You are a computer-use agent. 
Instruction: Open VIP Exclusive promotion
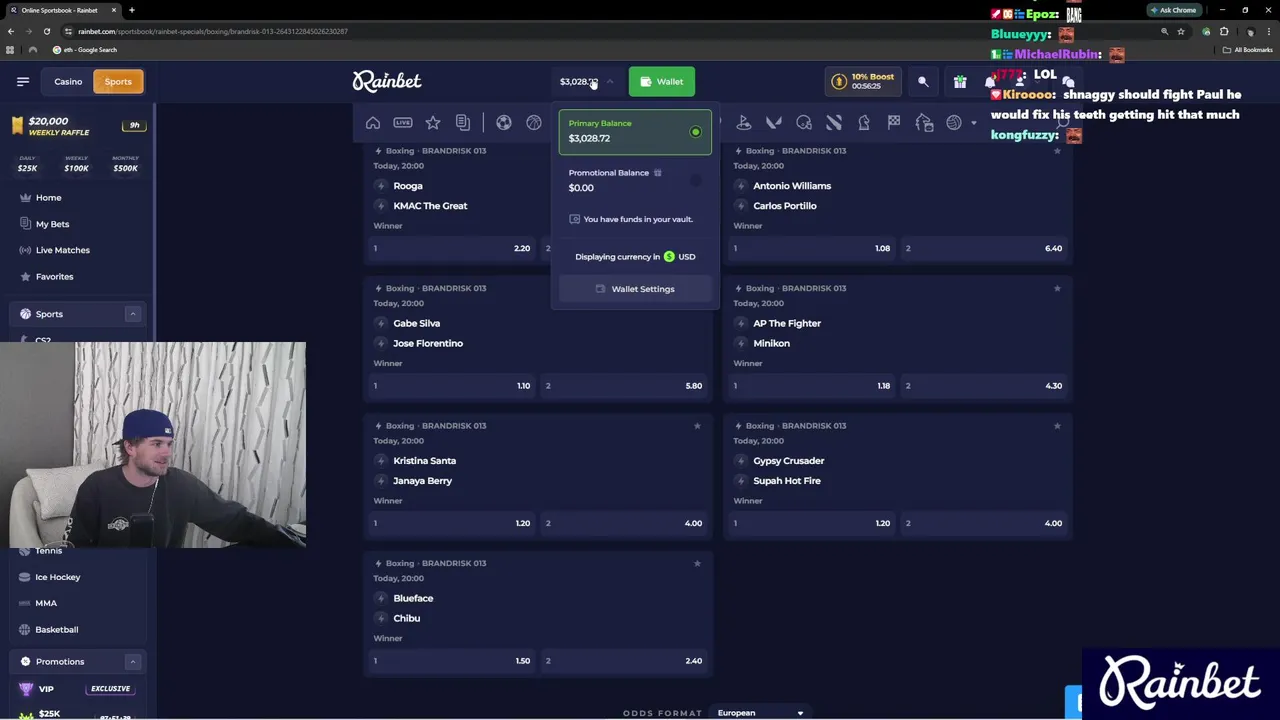[76, 688]
